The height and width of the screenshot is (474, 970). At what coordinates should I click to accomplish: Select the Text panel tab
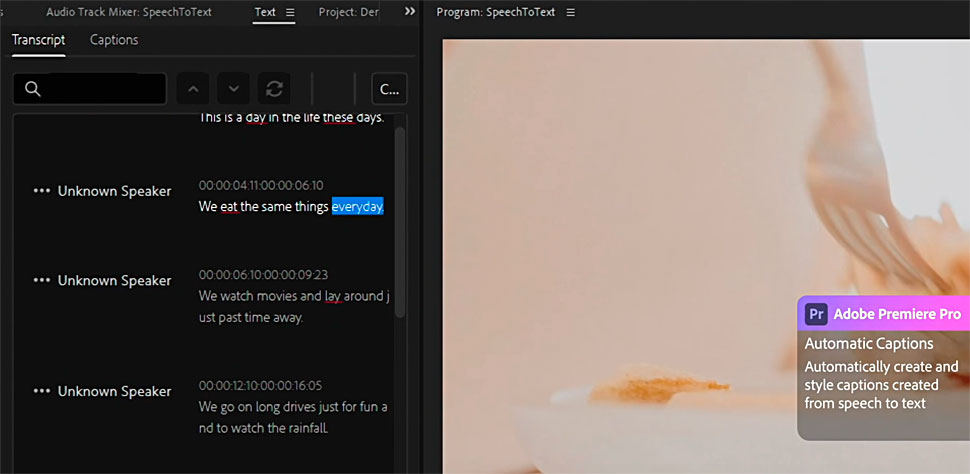tap(265, 12)
